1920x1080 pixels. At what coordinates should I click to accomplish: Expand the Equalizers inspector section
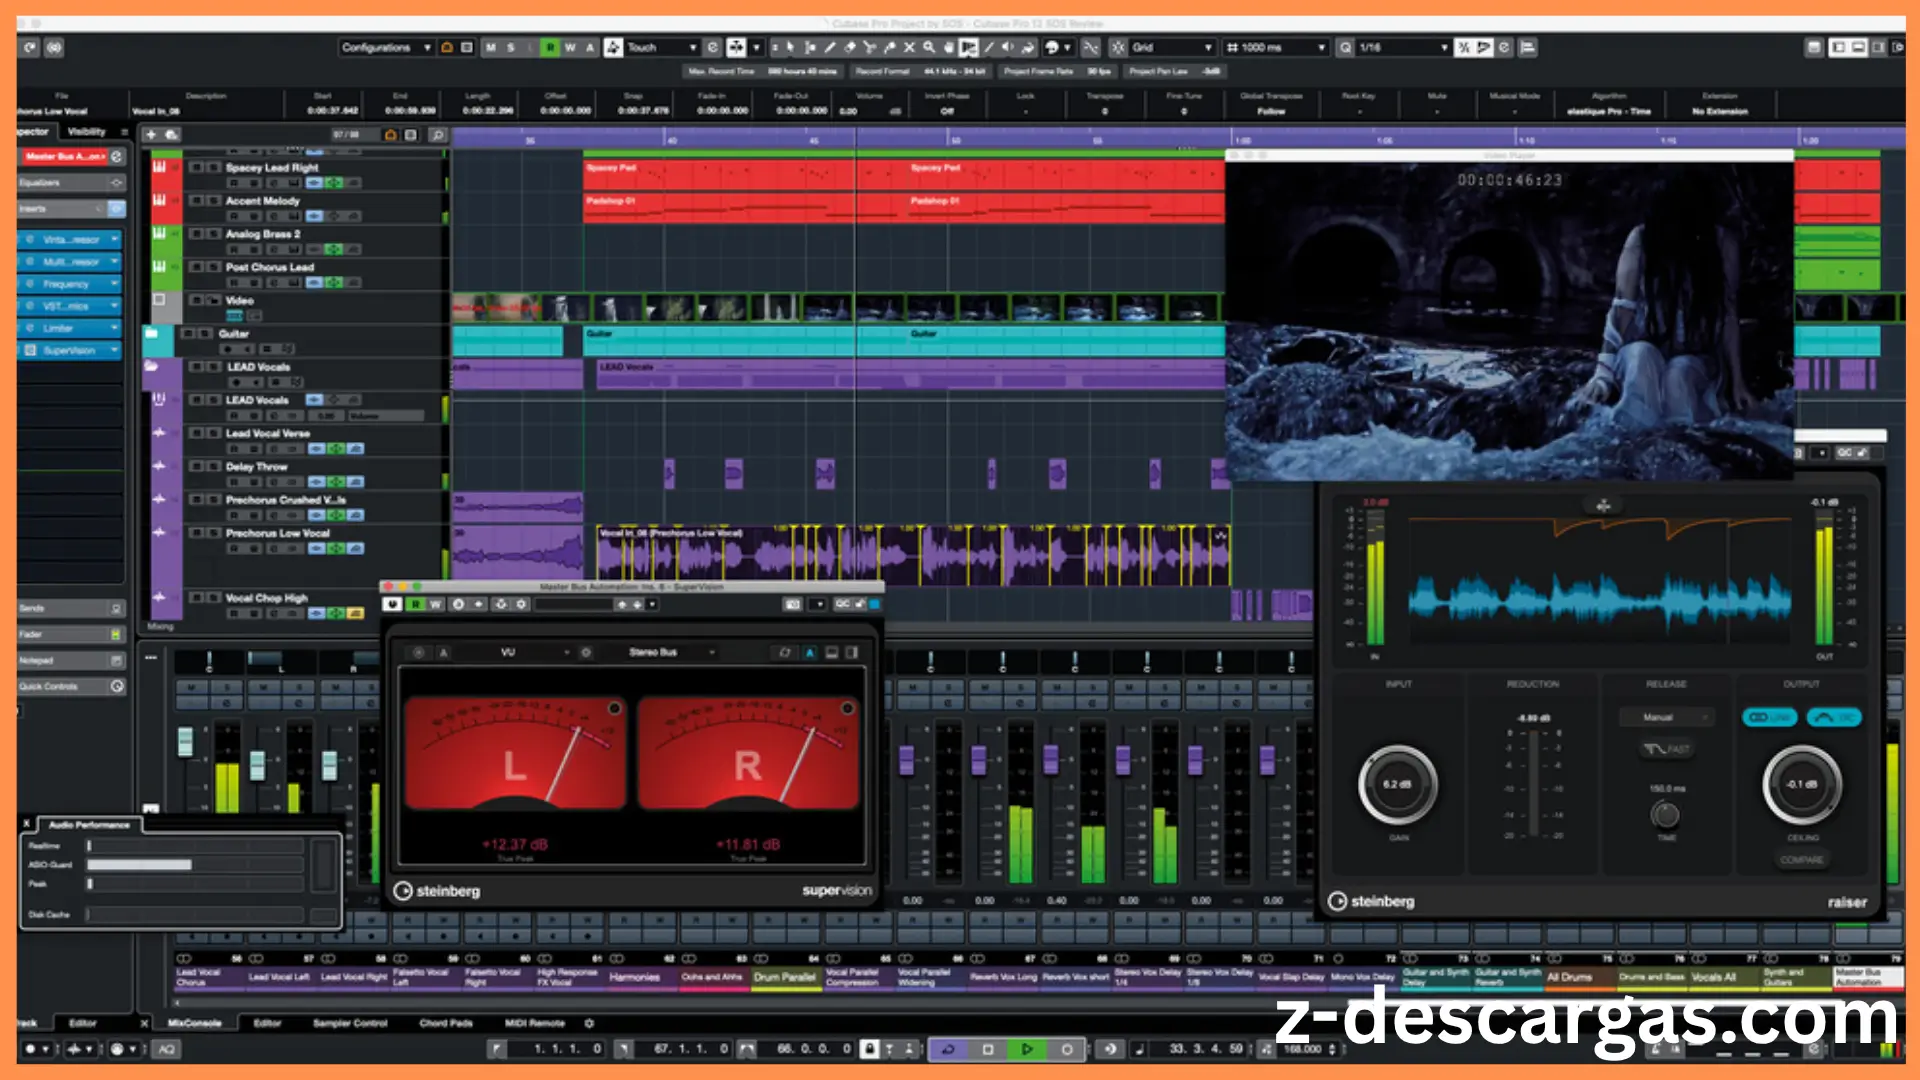click(x=70, y=182)
